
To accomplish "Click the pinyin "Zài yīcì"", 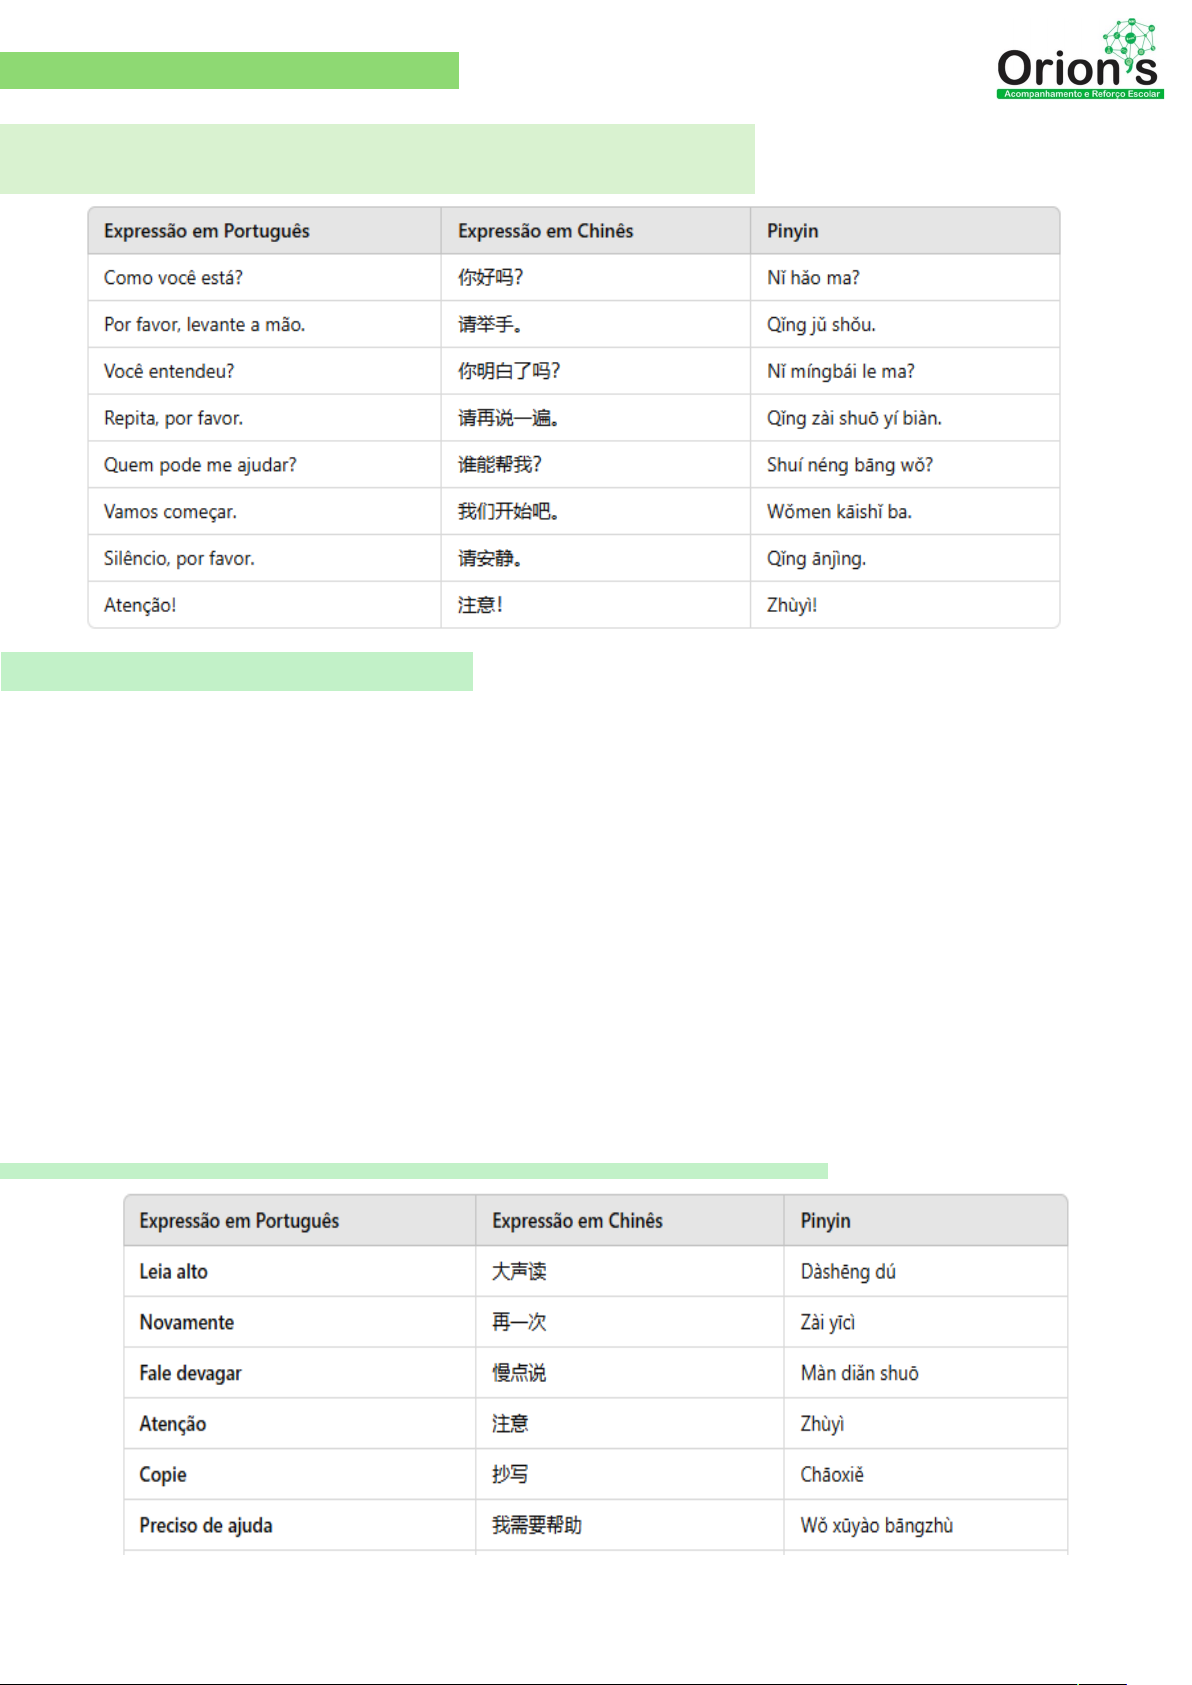I will pos(827,1323).
